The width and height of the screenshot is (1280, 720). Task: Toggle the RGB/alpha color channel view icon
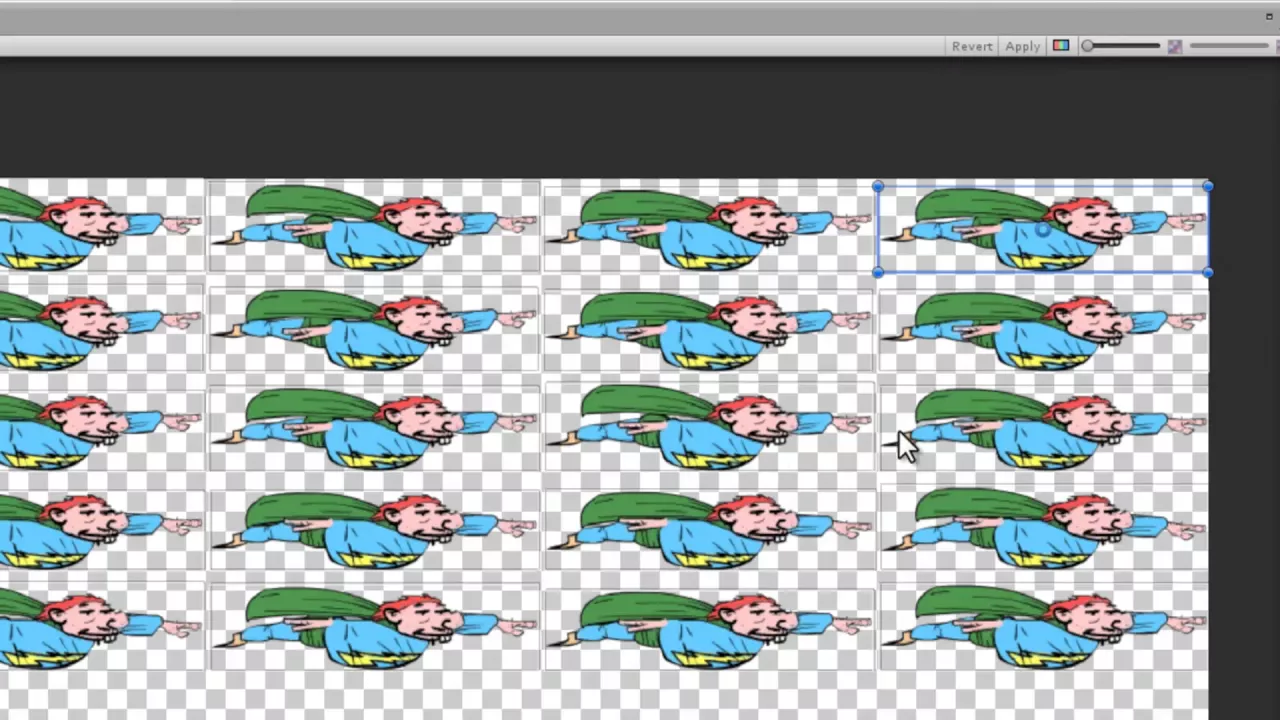[1060, 46]
